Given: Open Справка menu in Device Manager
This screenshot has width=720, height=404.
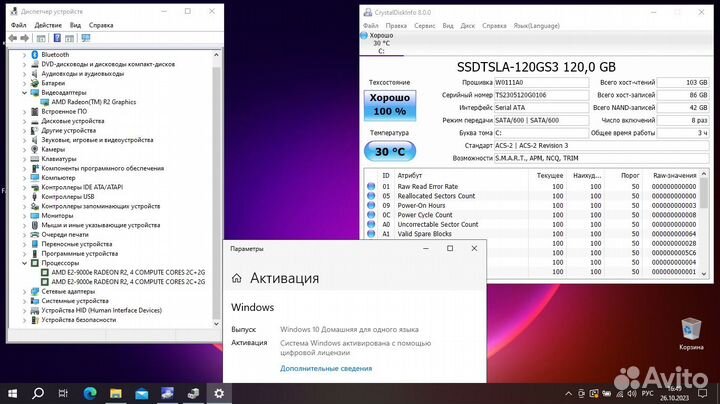Looking at the screenshot, I should point(101,25).
